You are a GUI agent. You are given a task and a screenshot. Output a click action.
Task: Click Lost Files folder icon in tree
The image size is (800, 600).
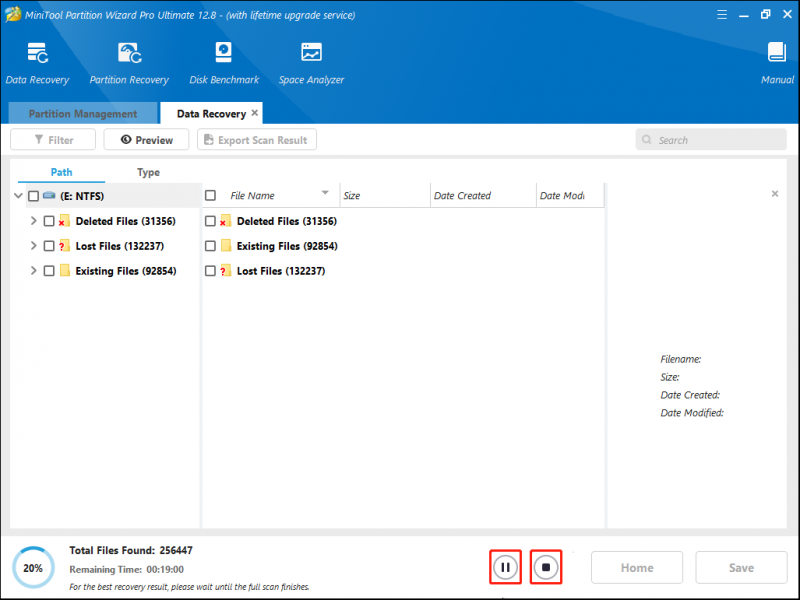tap(64, 246)
